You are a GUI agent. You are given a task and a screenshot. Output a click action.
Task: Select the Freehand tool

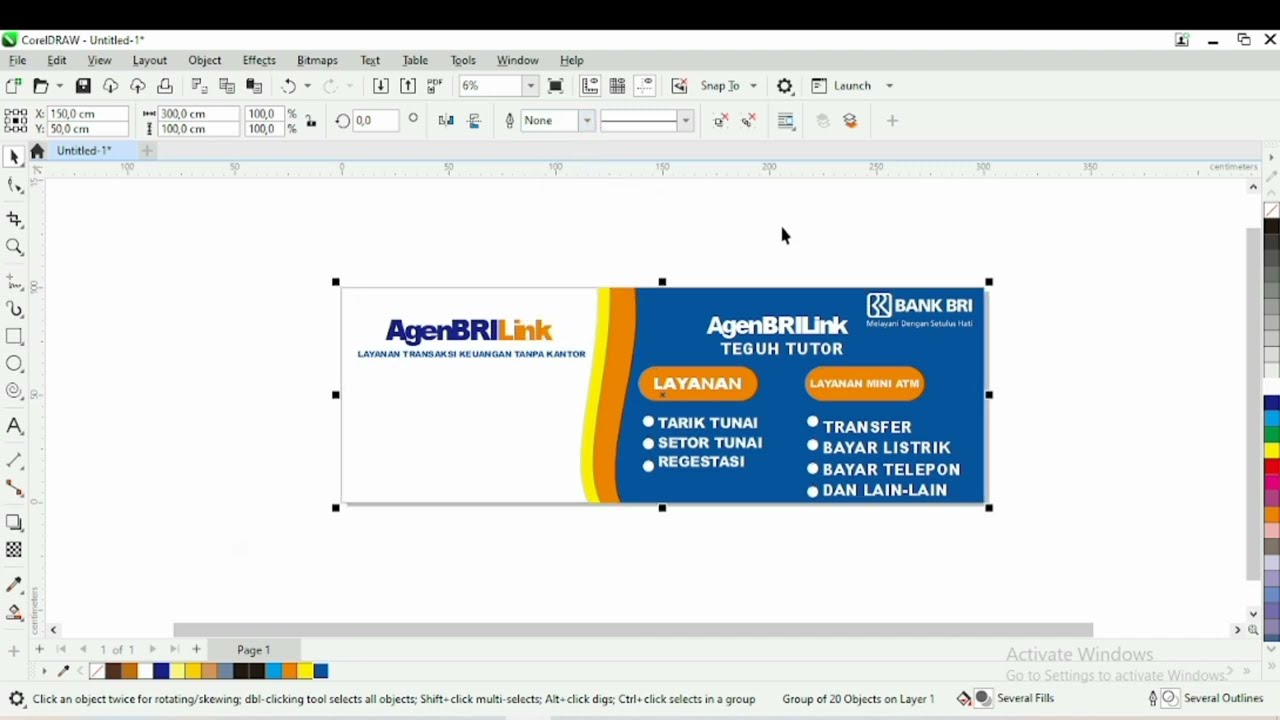point(14,281)
